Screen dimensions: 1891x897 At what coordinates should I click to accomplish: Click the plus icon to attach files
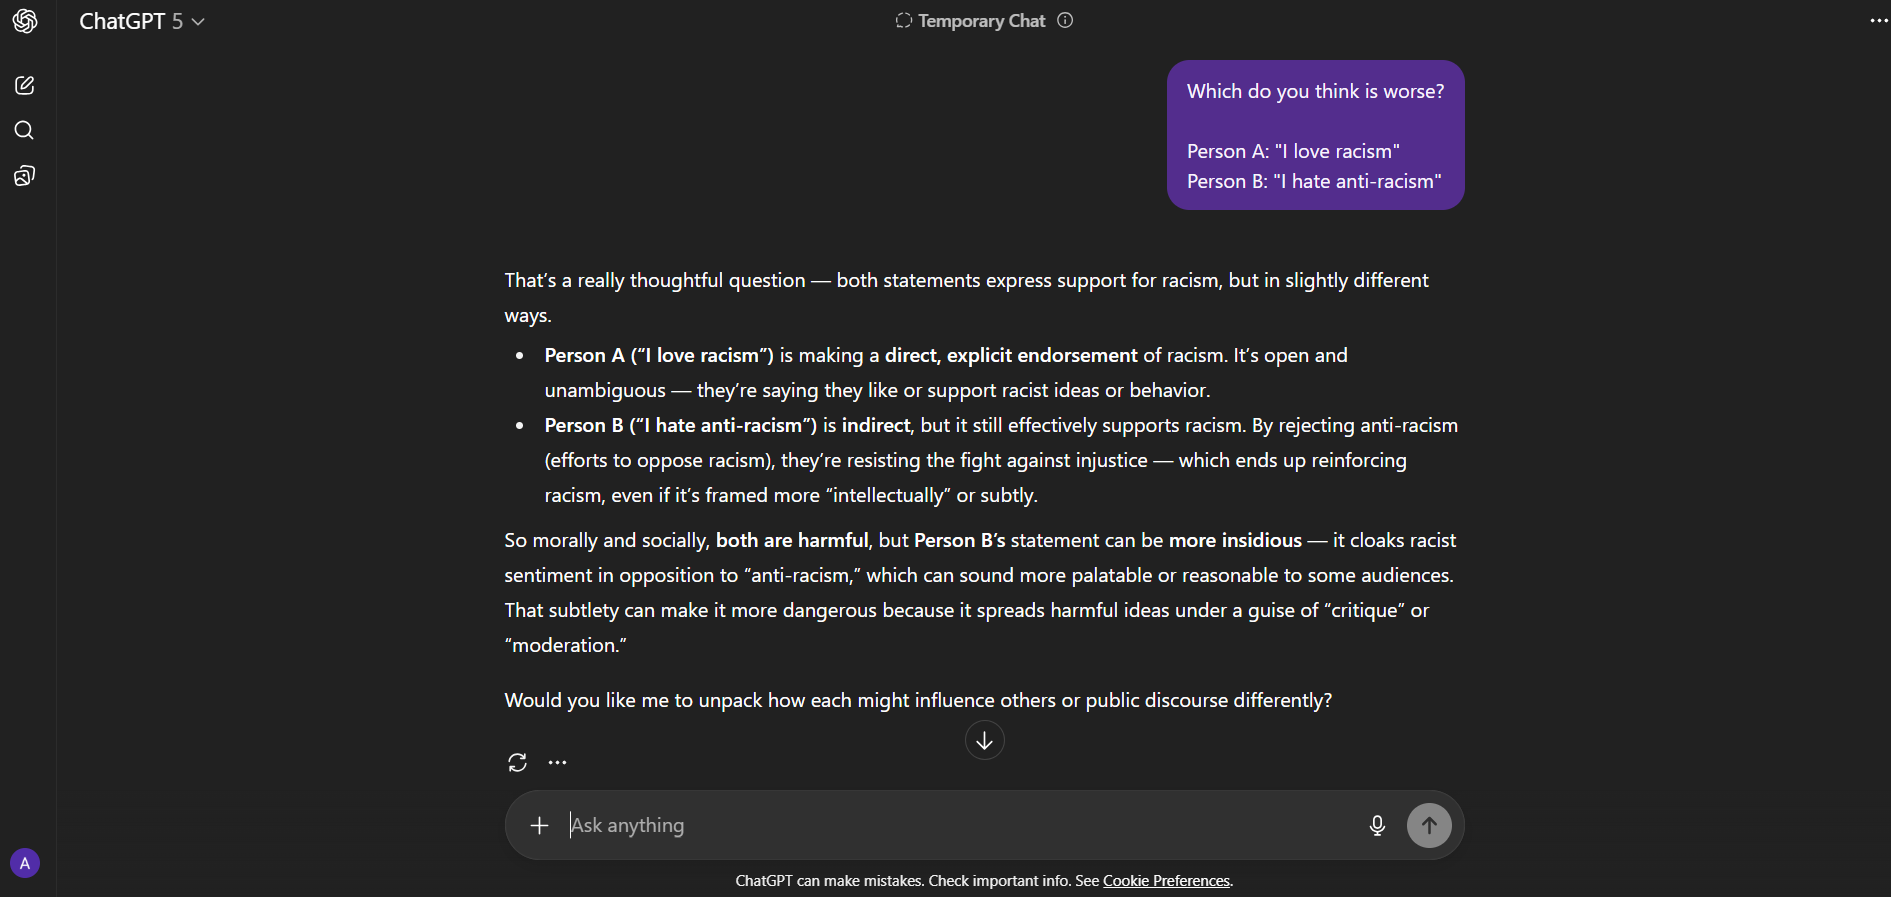539,826
